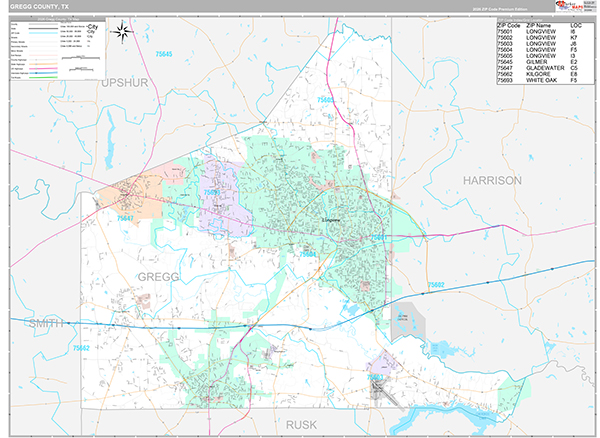Select the 75647 Gladewater table row
This screenshot has height=438, width=600.
click(540, 68)
